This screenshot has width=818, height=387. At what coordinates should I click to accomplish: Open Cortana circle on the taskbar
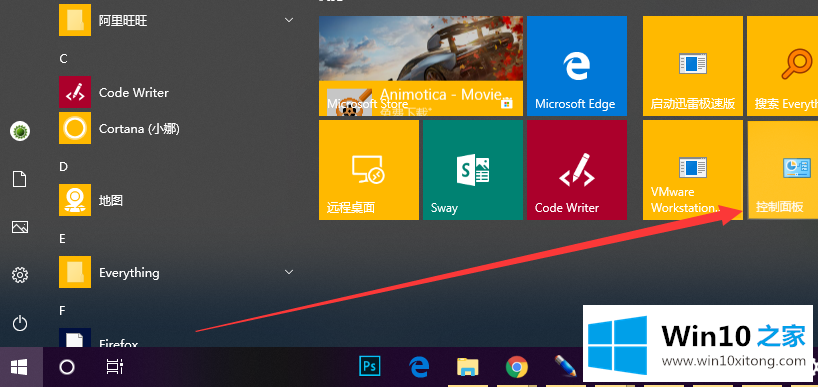67,367
